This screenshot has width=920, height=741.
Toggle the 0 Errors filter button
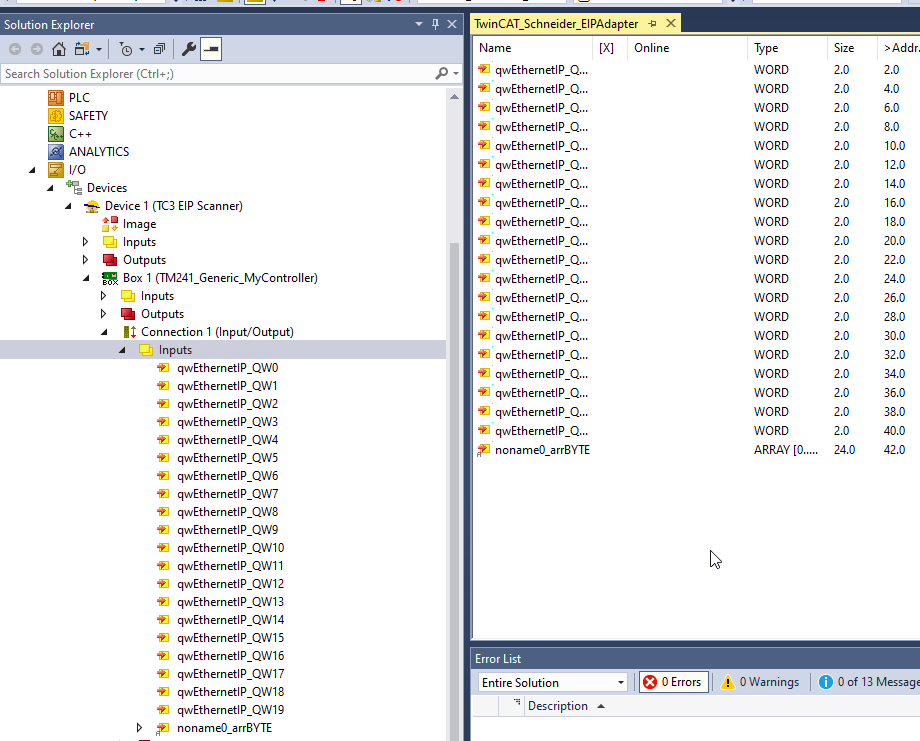pos(674,682)
